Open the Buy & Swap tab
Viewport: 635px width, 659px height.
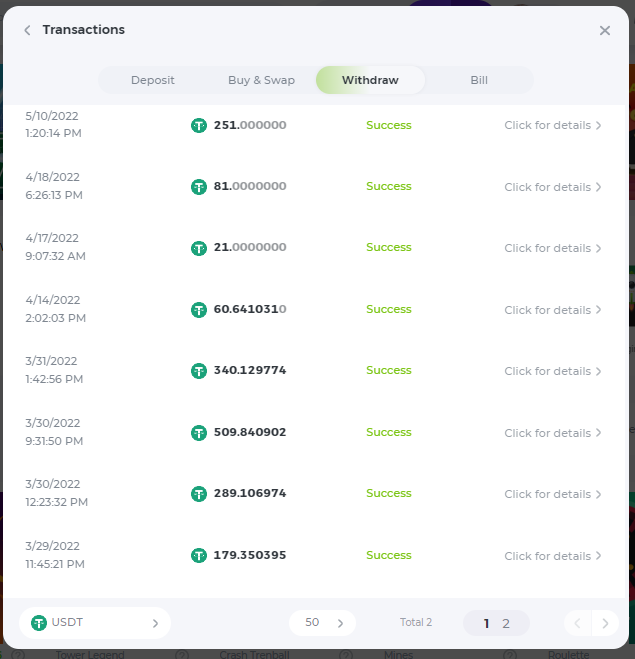point(261,80)
